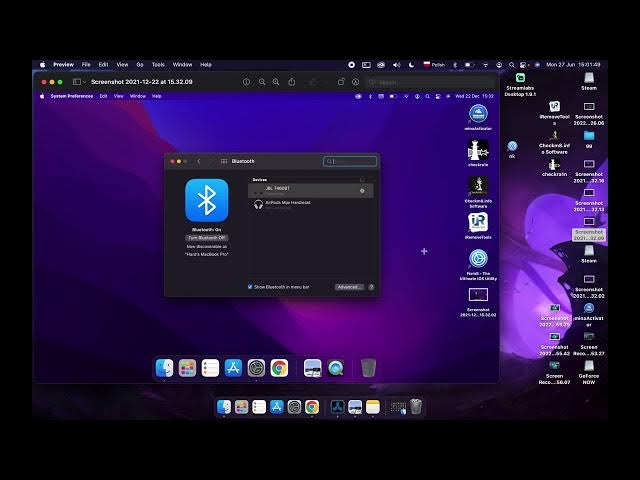Click the back chevron in Bluetooth window title bar

click(x=199, y=161)
